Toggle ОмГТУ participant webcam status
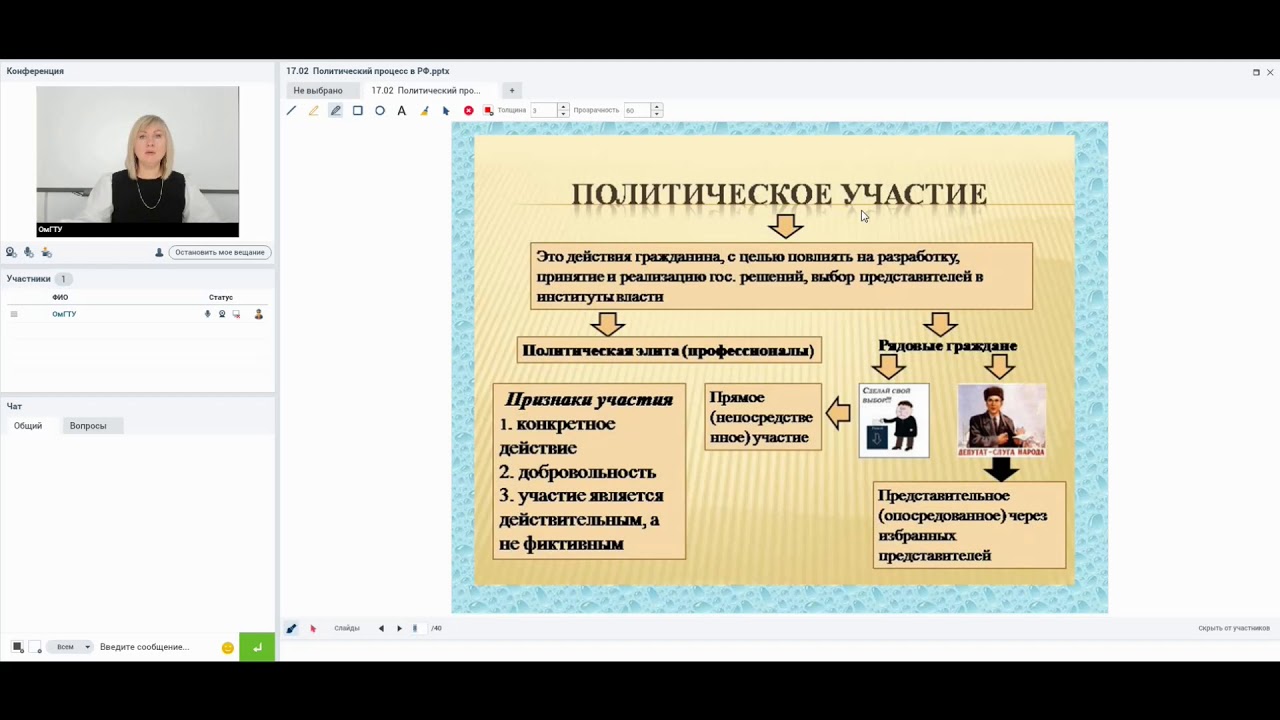Viewport: 1280px width, 720px height. [222, 314]
